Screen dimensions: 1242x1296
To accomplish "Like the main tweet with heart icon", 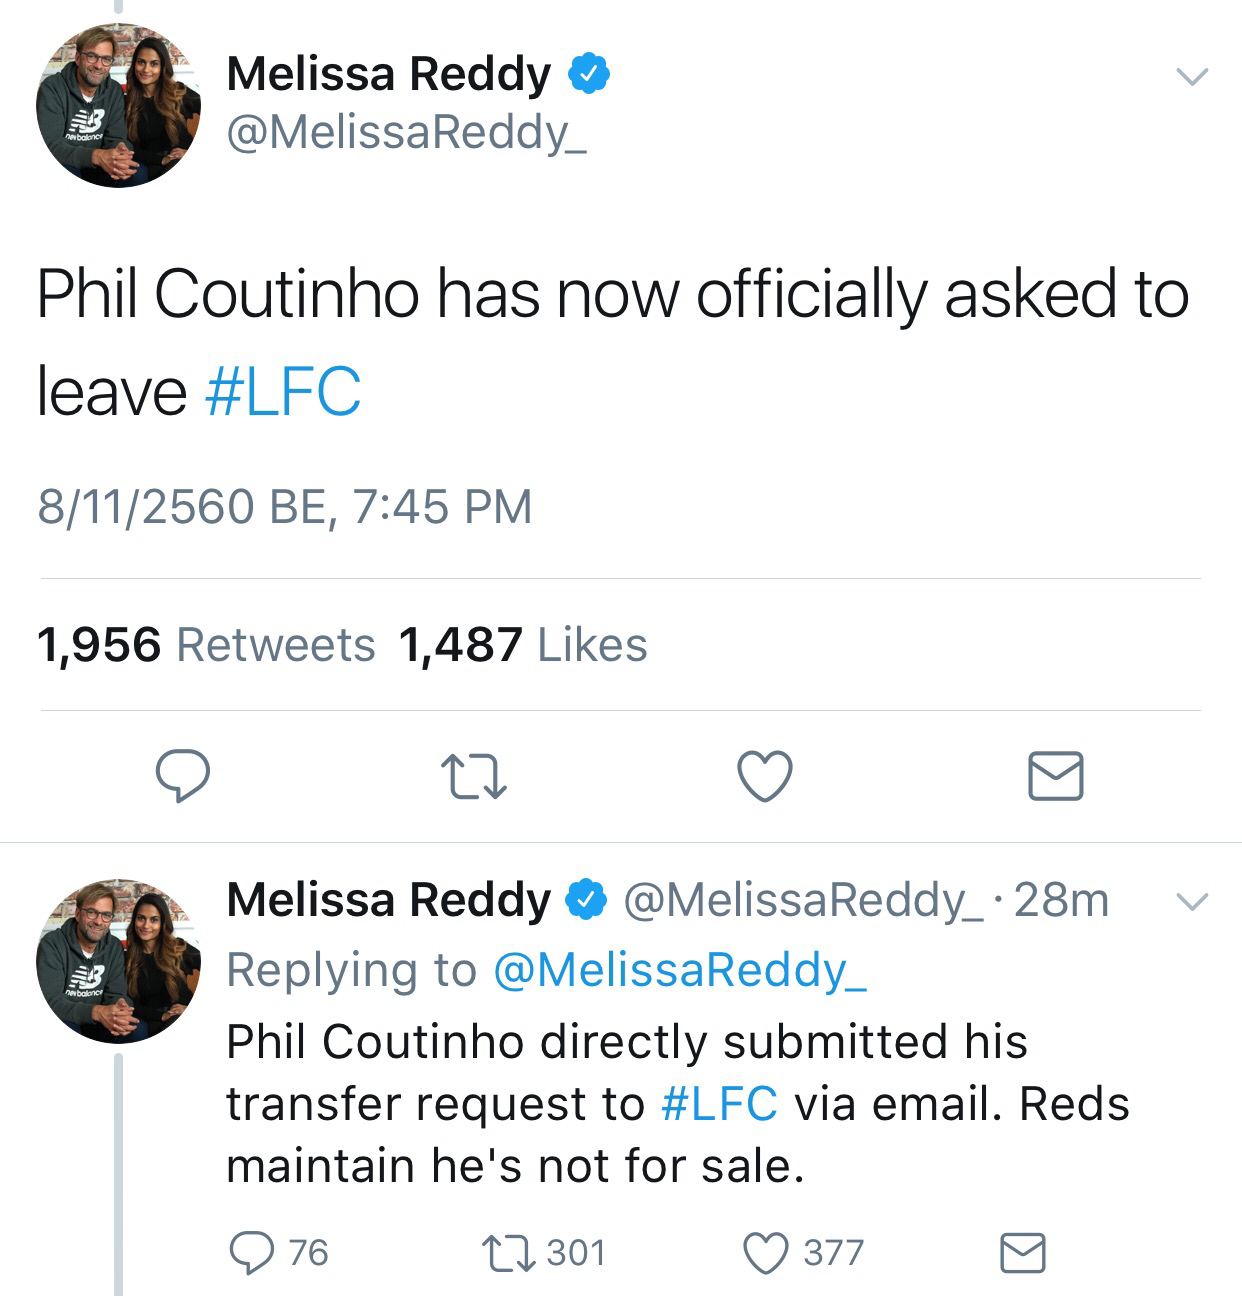I will pyautogui.click(x=765, y=777).
